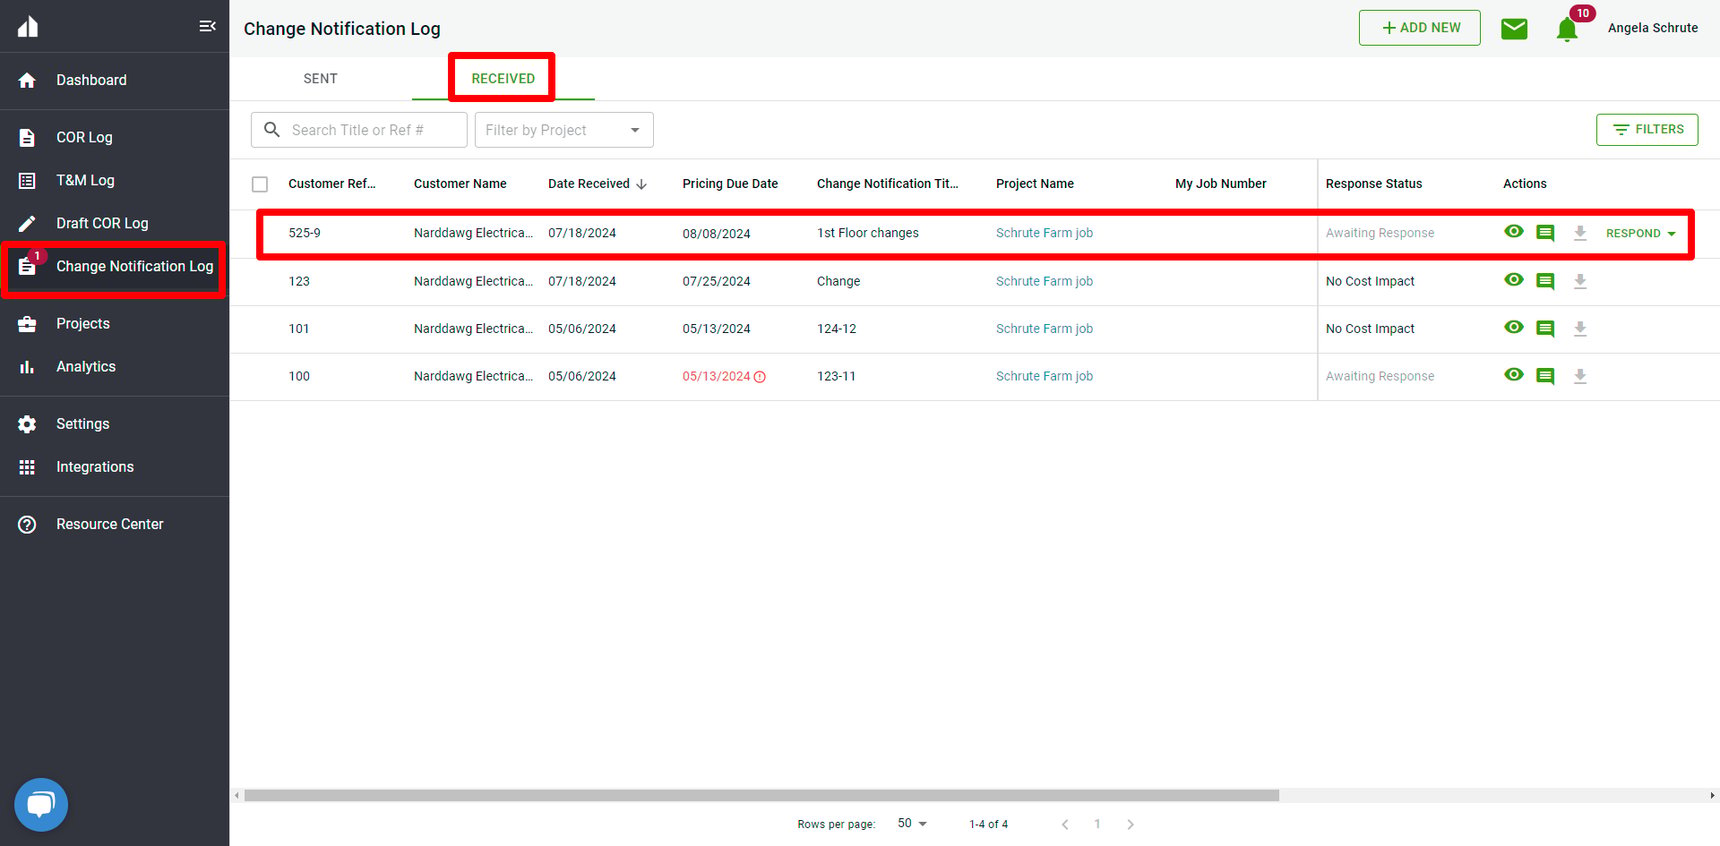Screen dimensions: 1720x846
Task: Click the overdue warning icon beside 05/13/2024
Action: point(760,377)
